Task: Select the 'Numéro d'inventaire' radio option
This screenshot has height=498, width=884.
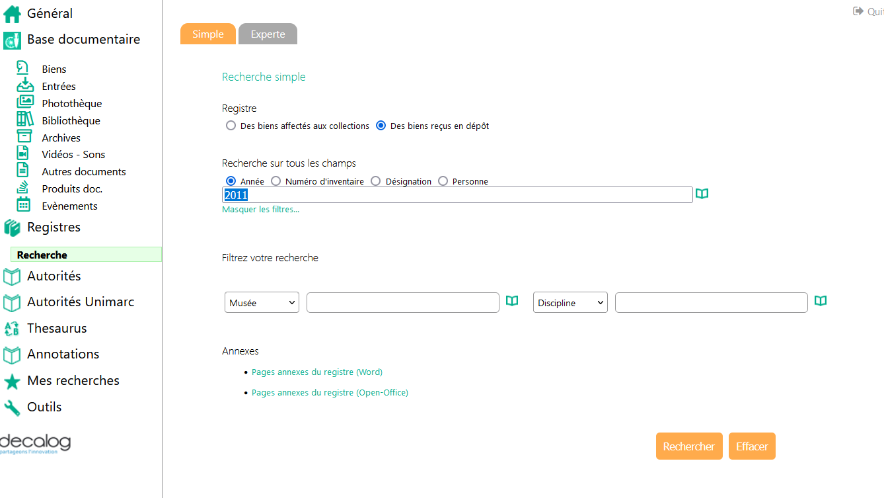Action: 276,181
